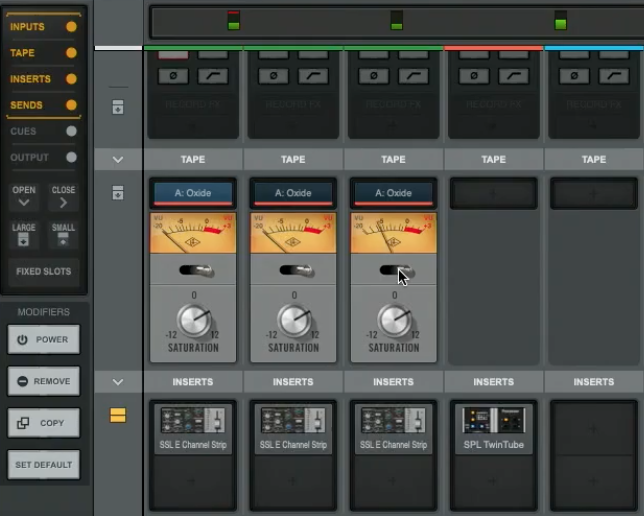Flip the Oxide tape switch on the third channel
644x516 pixels.
pyautogui.click(x=397, y=270)
